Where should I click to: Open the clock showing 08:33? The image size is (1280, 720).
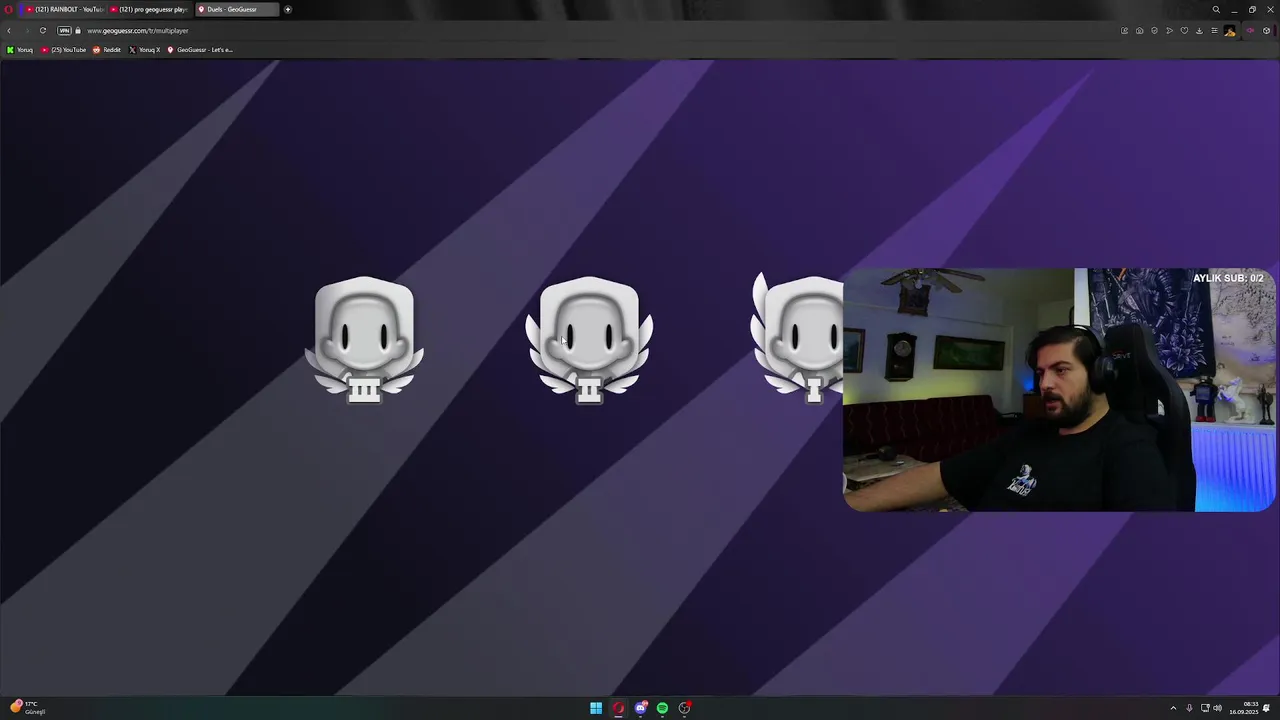click(x=1243, y=708)
